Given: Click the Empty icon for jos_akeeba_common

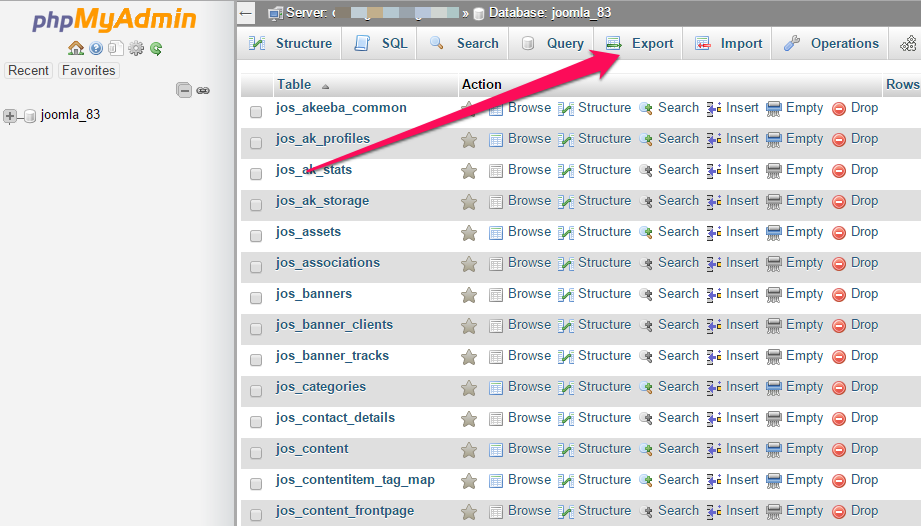Looking at the screenshot, I should tap(774, 109).
